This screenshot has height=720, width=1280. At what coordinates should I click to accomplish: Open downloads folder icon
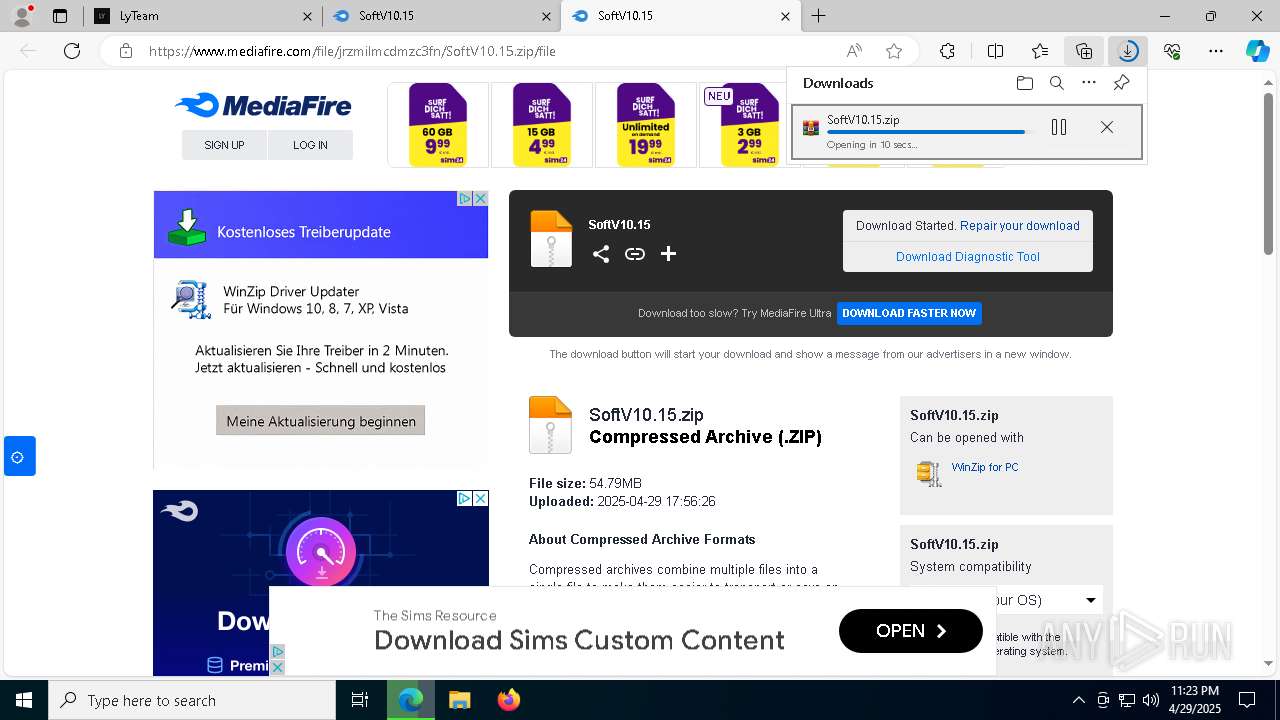(1024, 83)
